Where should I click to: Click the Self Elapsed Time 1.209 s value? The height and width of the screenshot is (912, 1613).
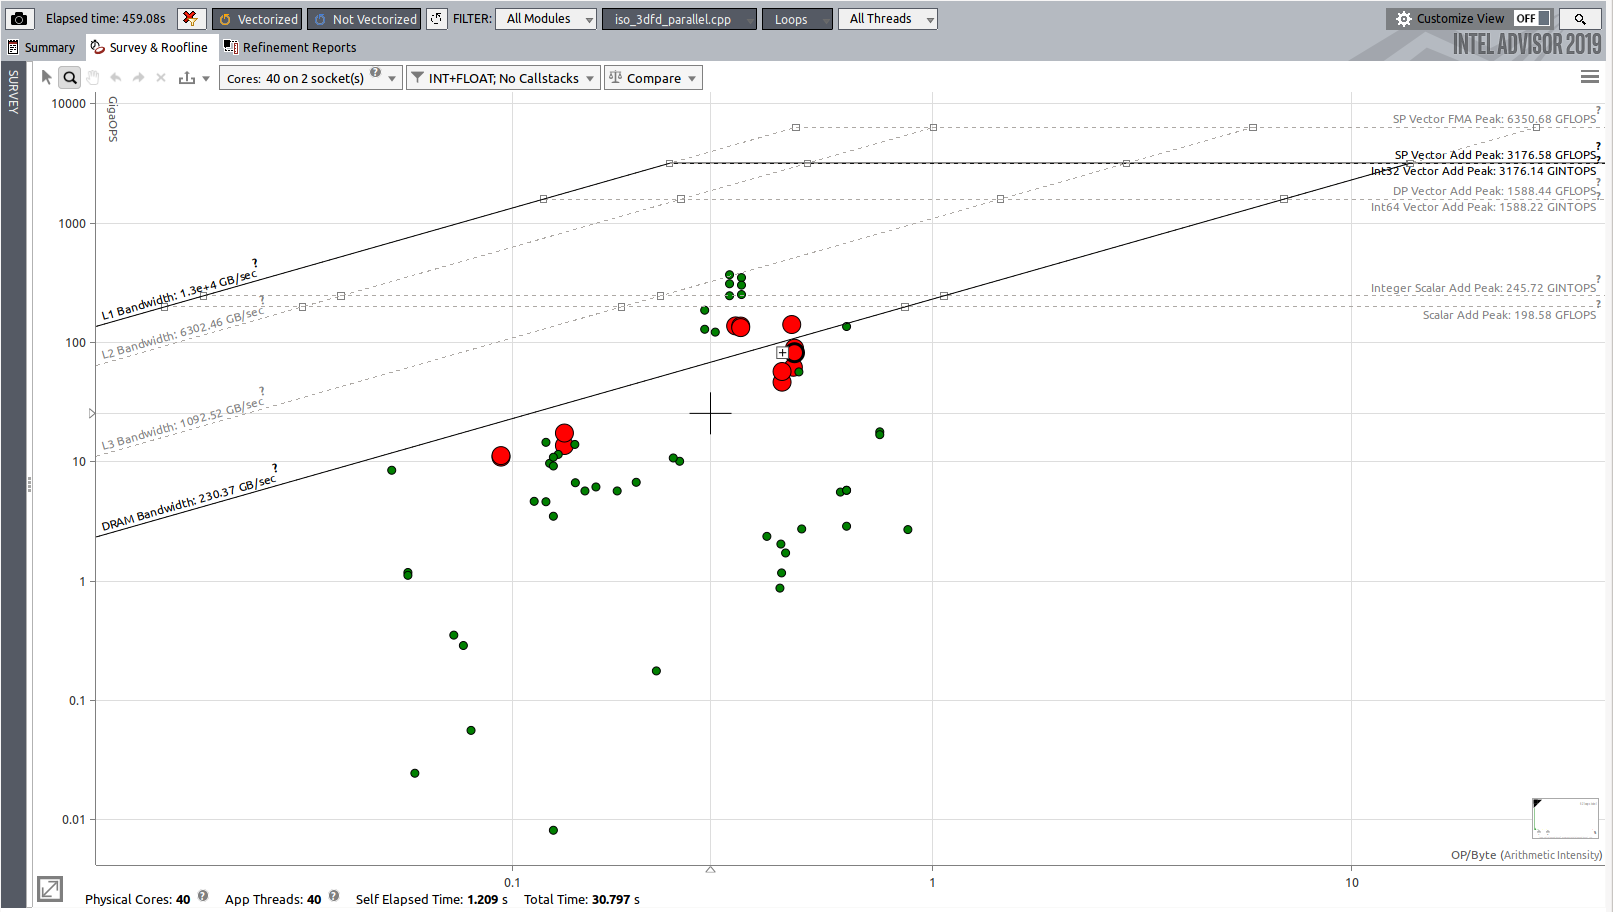pyautogui.click(x=487, y=899)
